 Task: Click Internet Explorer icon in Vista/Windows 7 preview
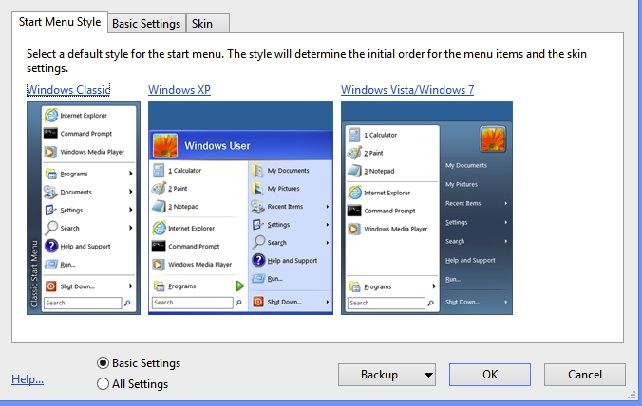coord(355,192)
